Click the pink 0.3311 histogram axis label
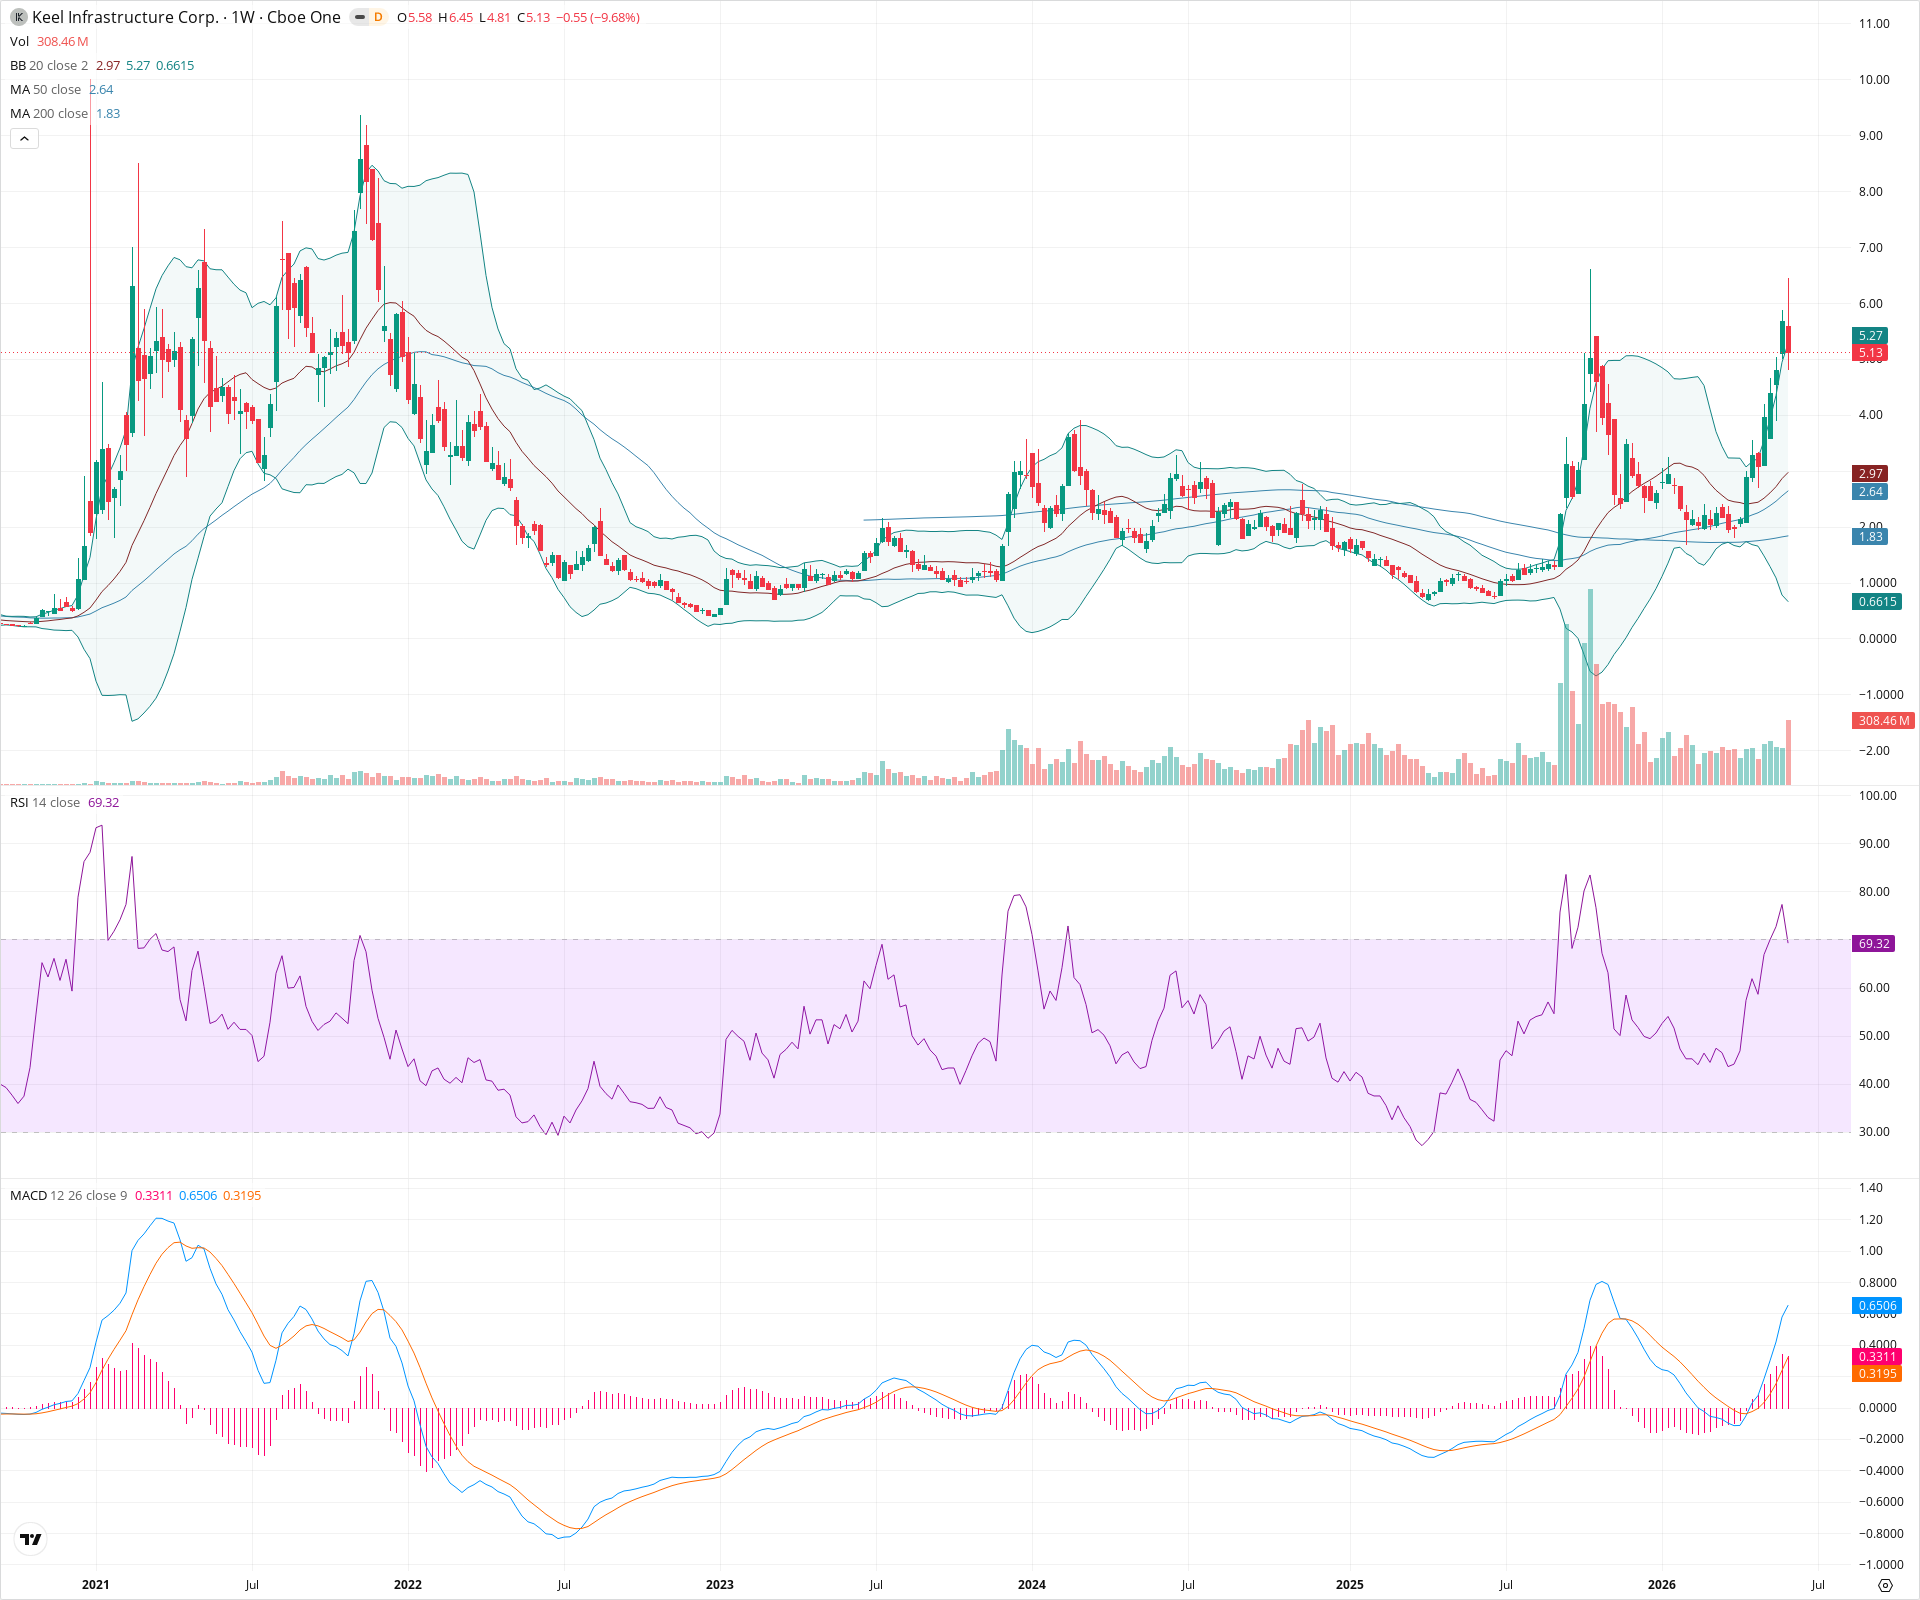1920x1600 pixels. [x=1877, y=1356]
